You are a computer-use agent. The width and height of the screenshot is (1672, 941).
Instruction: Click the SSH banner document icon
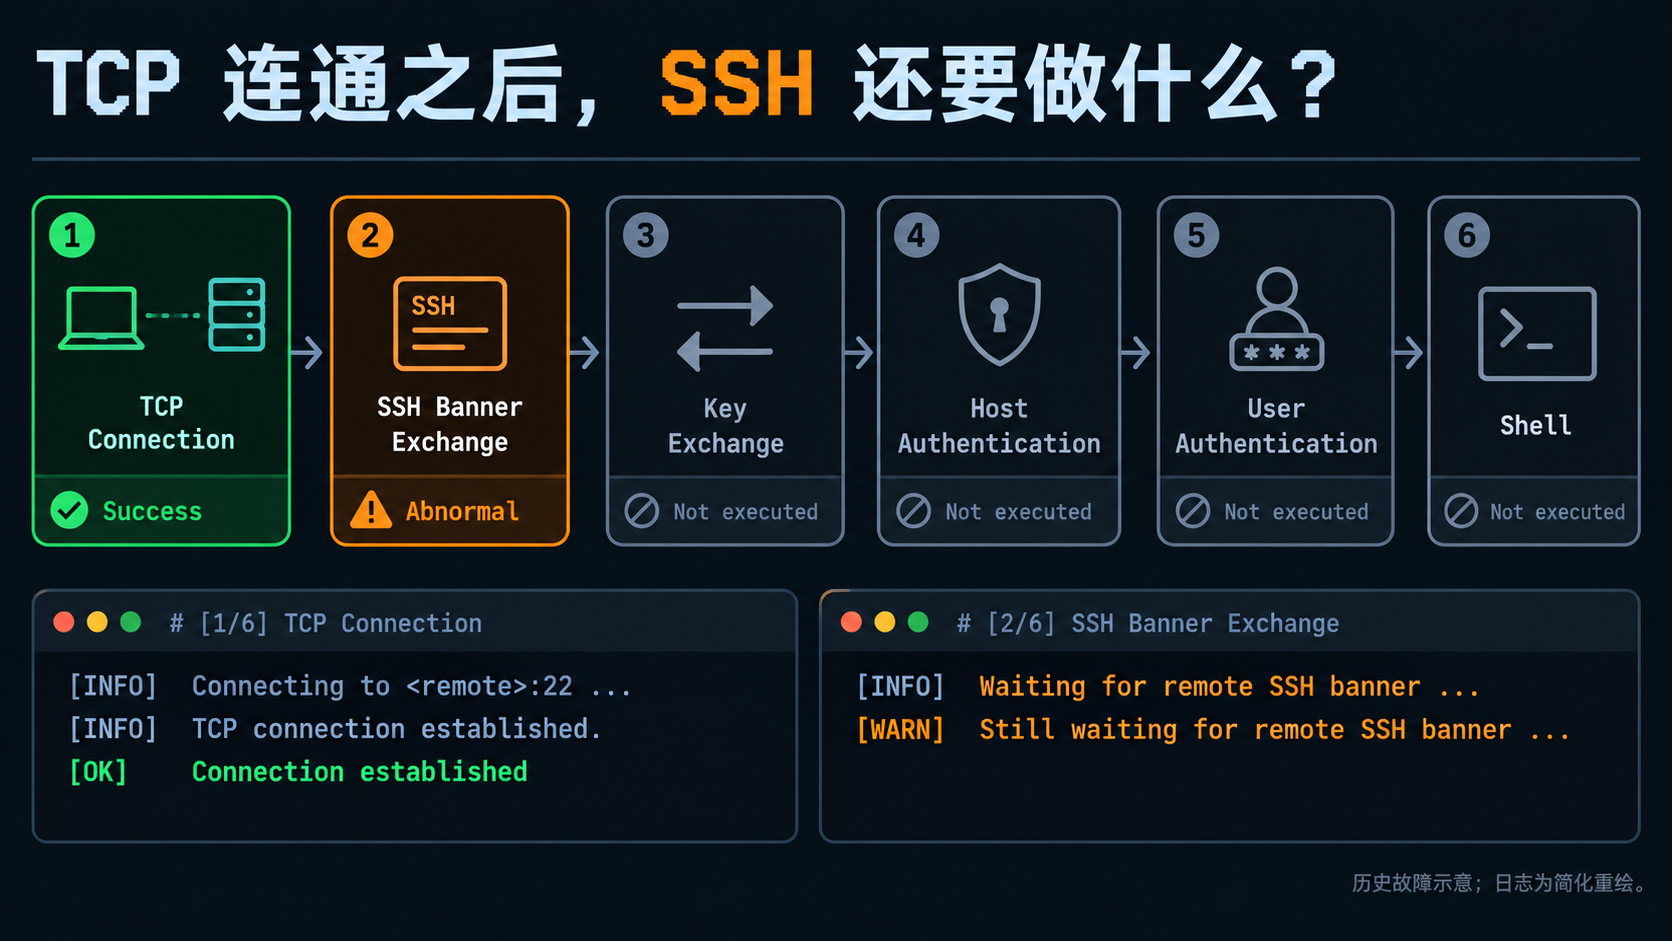(450, 324)
